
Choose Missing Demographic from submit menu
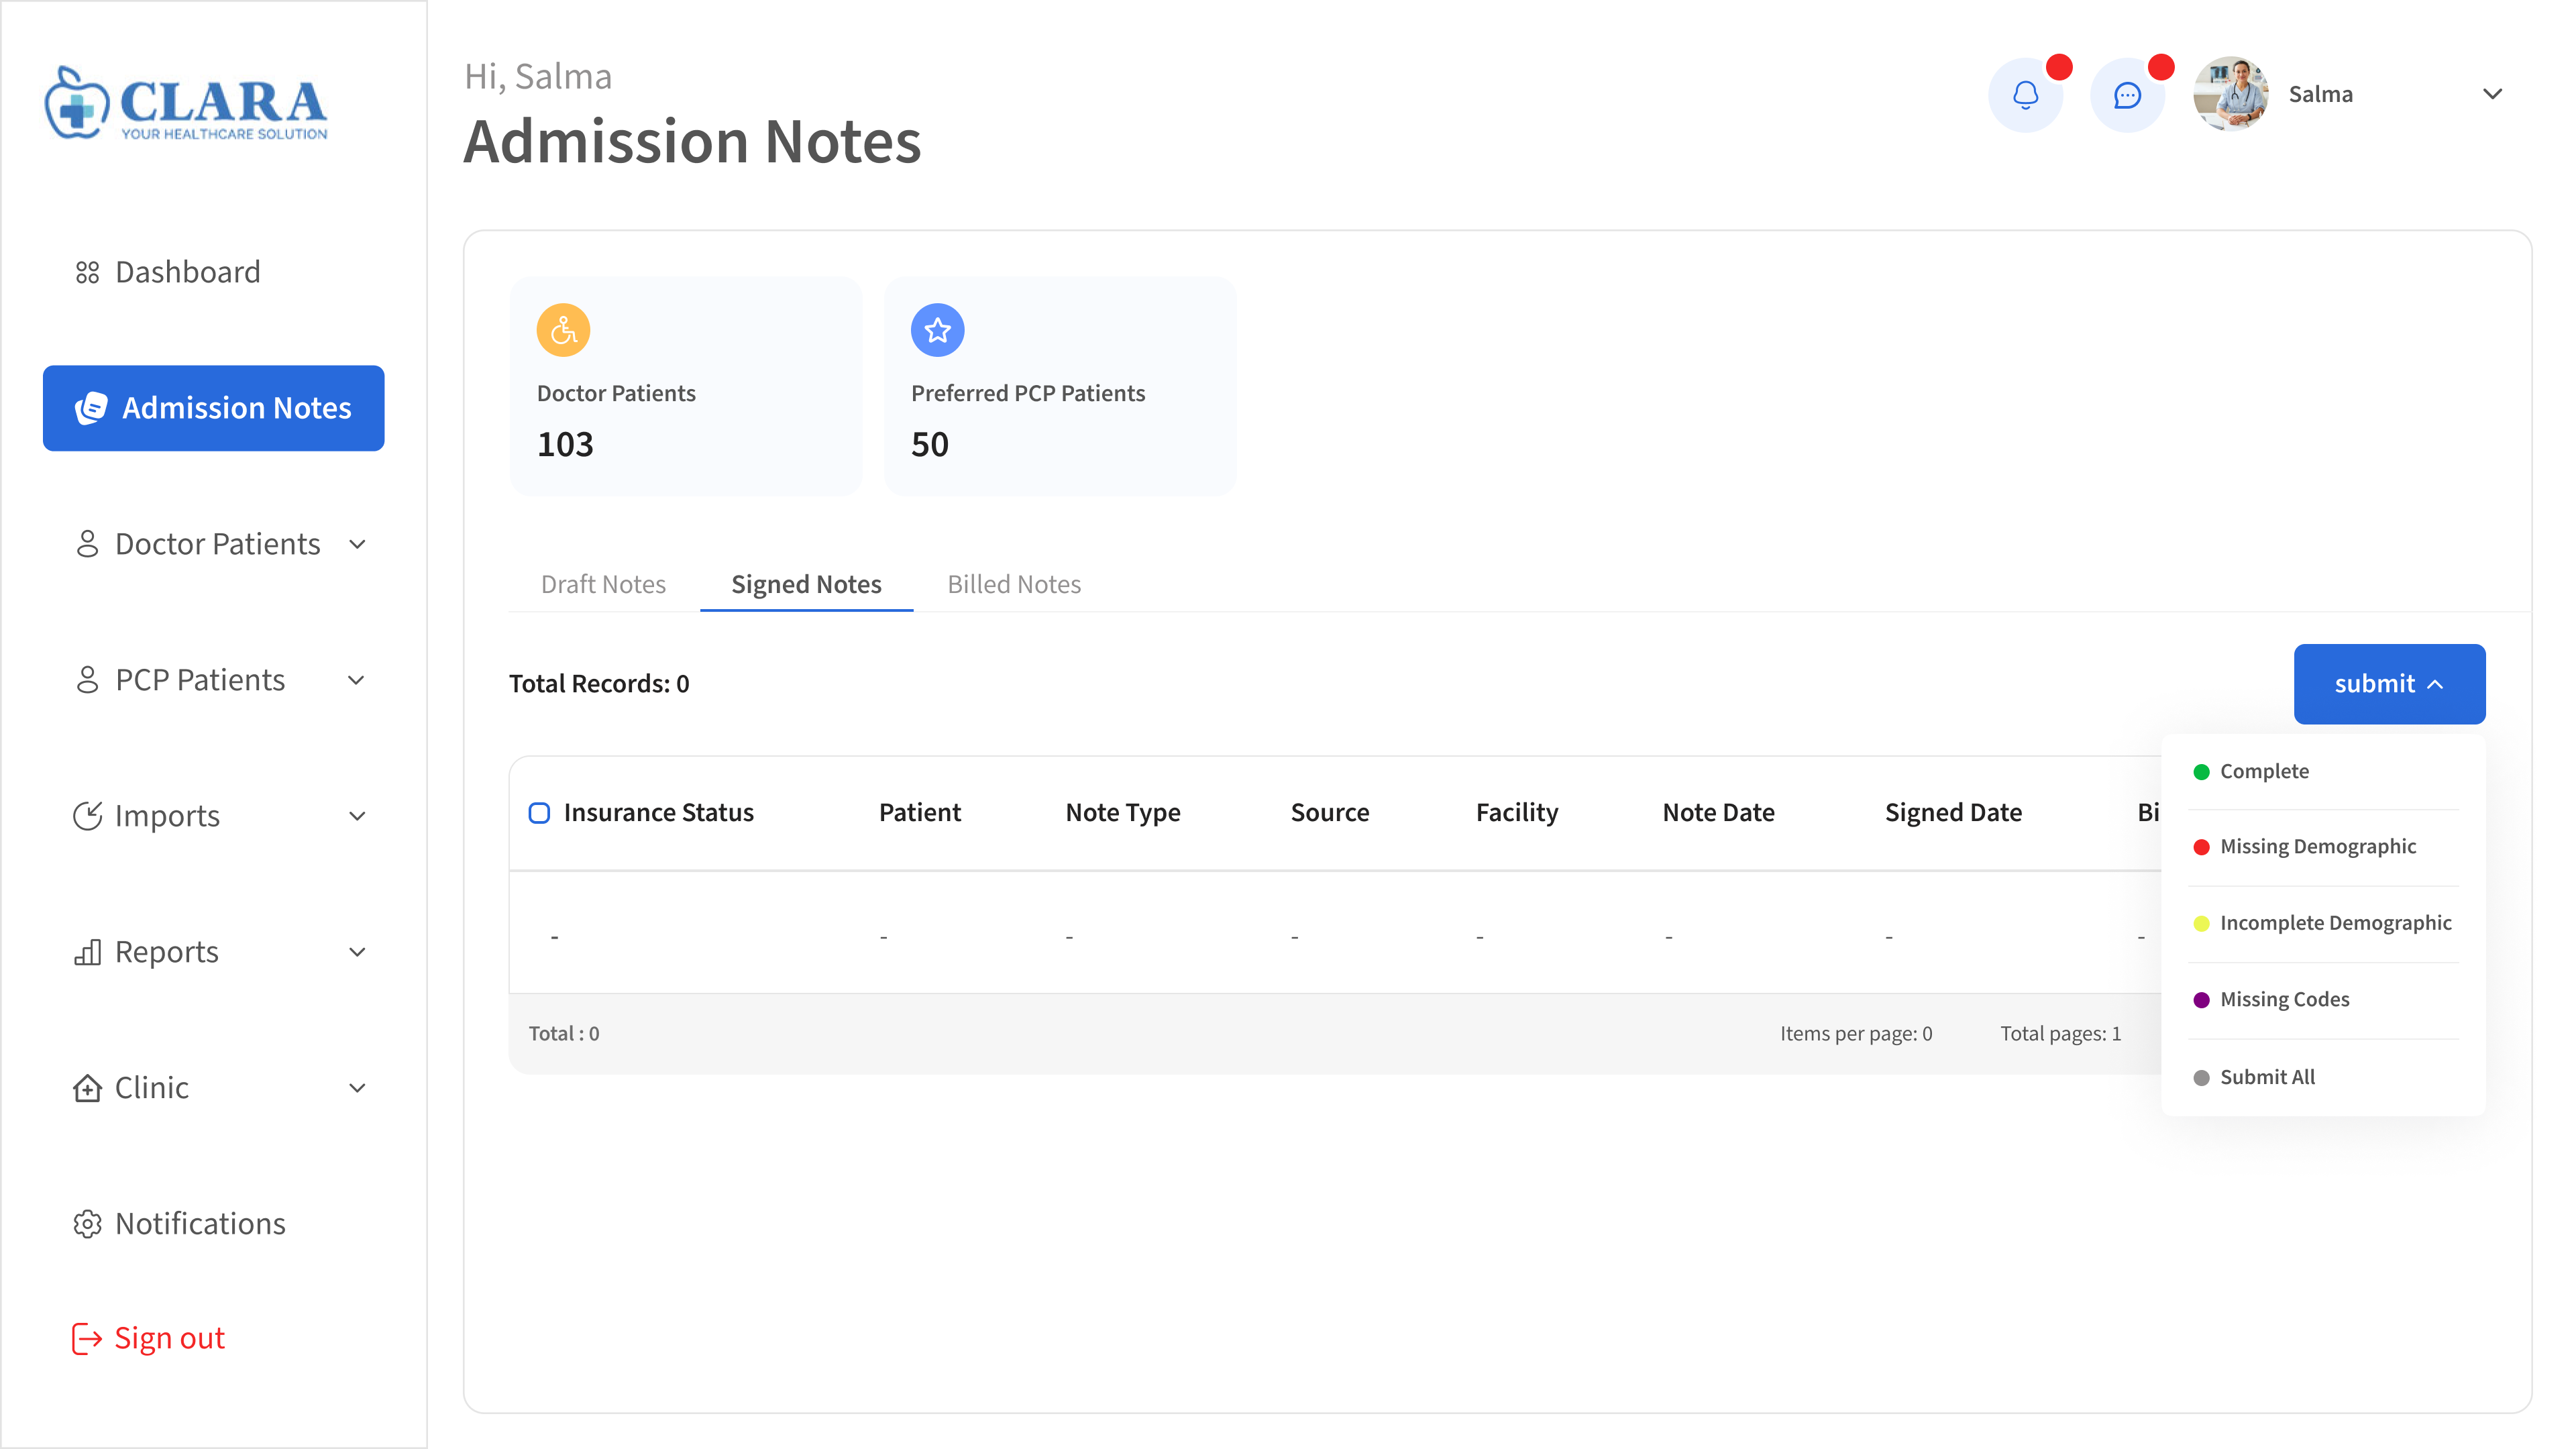pyautogui.click(x=2323, y=847)
